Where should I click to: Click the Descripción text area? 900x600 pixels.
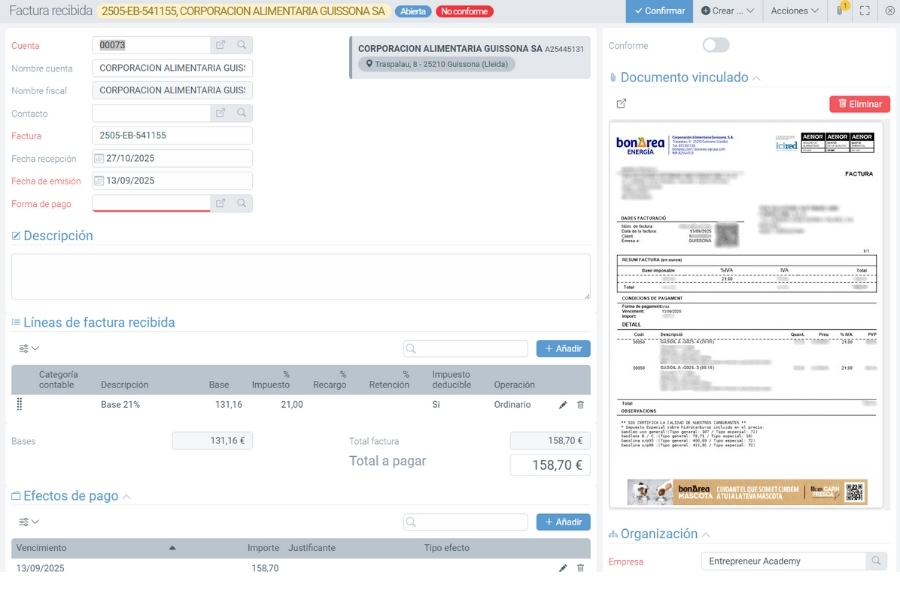click(x=300, y=276)
